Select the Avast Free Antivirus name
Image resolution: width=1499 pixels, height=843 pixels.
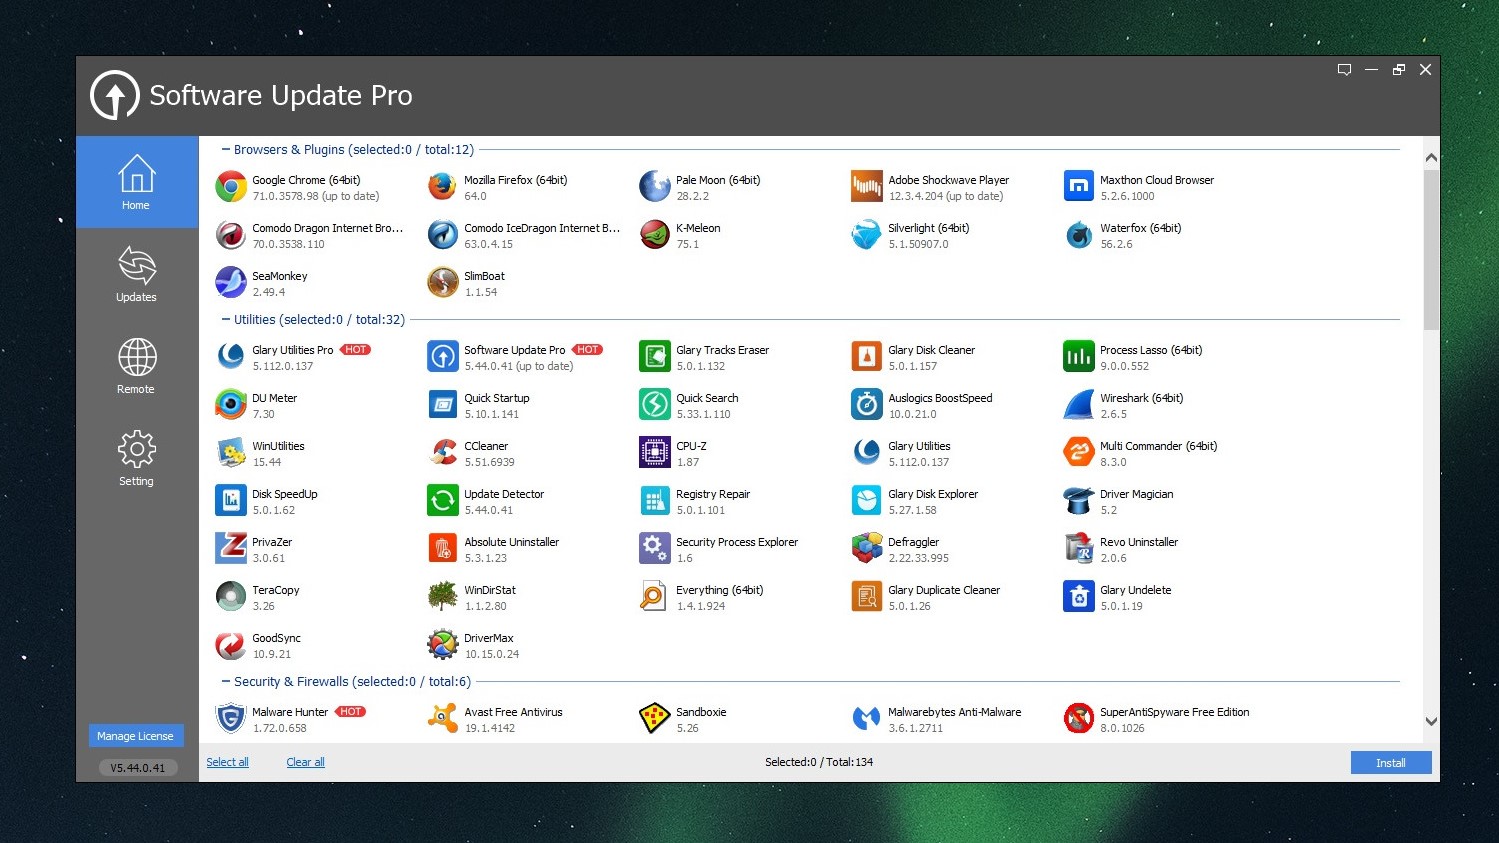pyautogui.click(x=513, y=712)
